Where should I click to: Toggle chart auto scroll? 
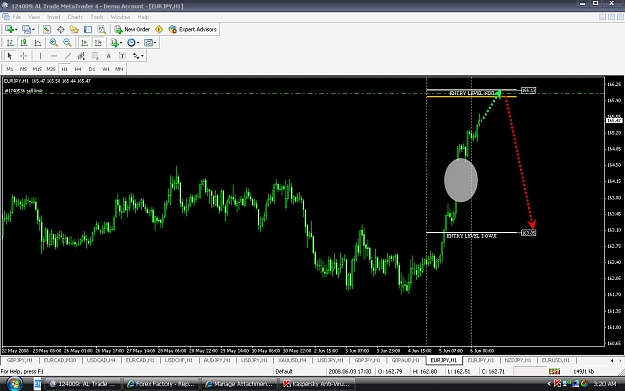tap(84, 43)
